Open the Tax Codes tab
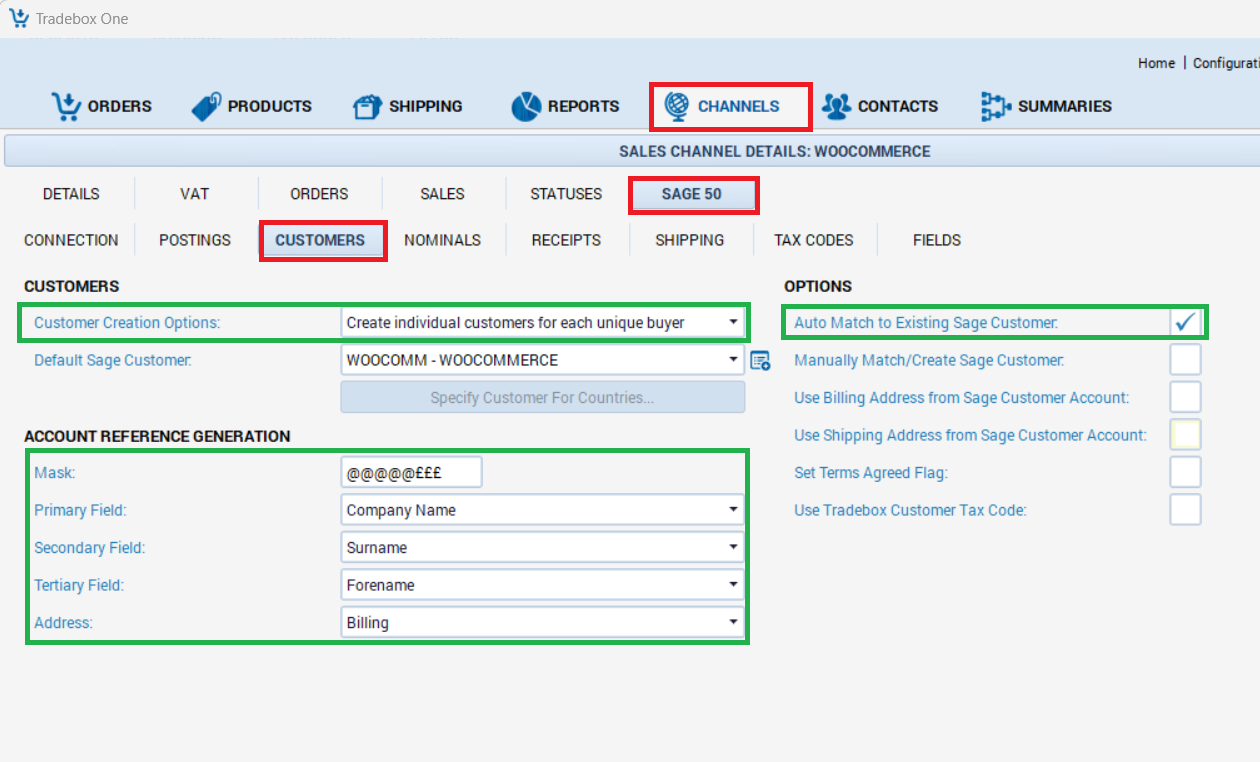 (x=813, y=240)
